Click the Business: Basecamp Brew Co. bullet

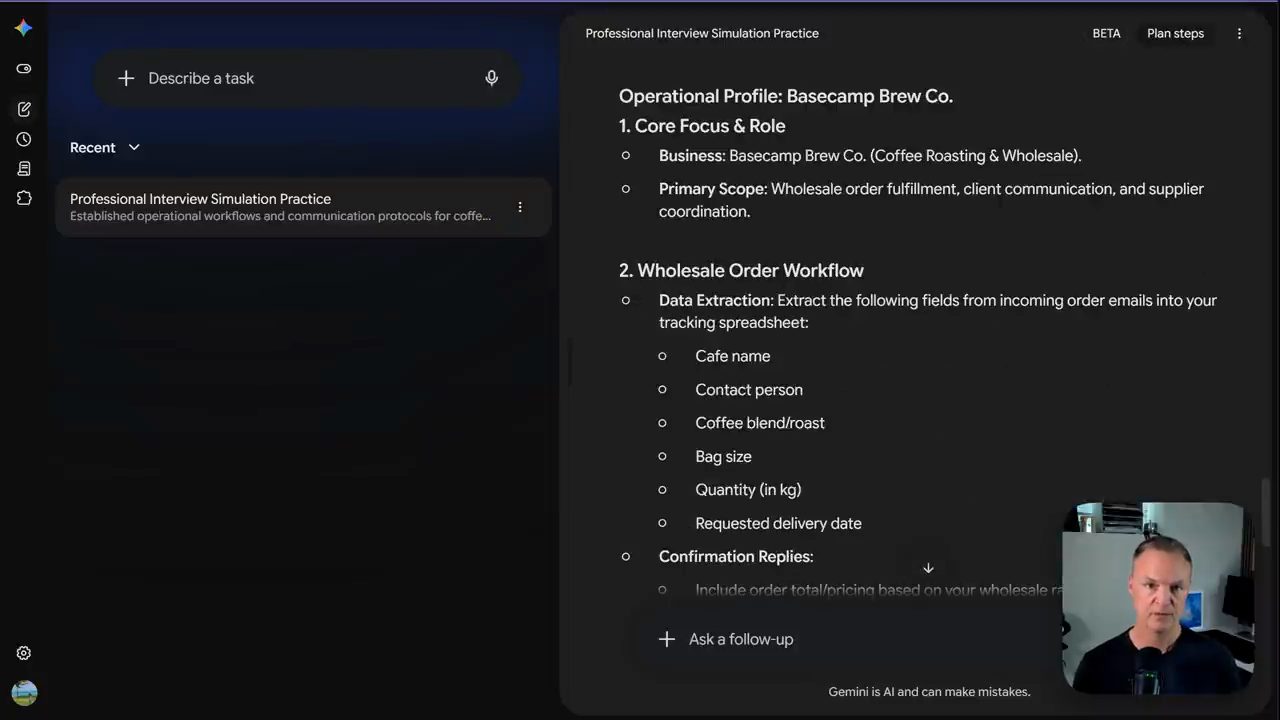pos(870,156)
